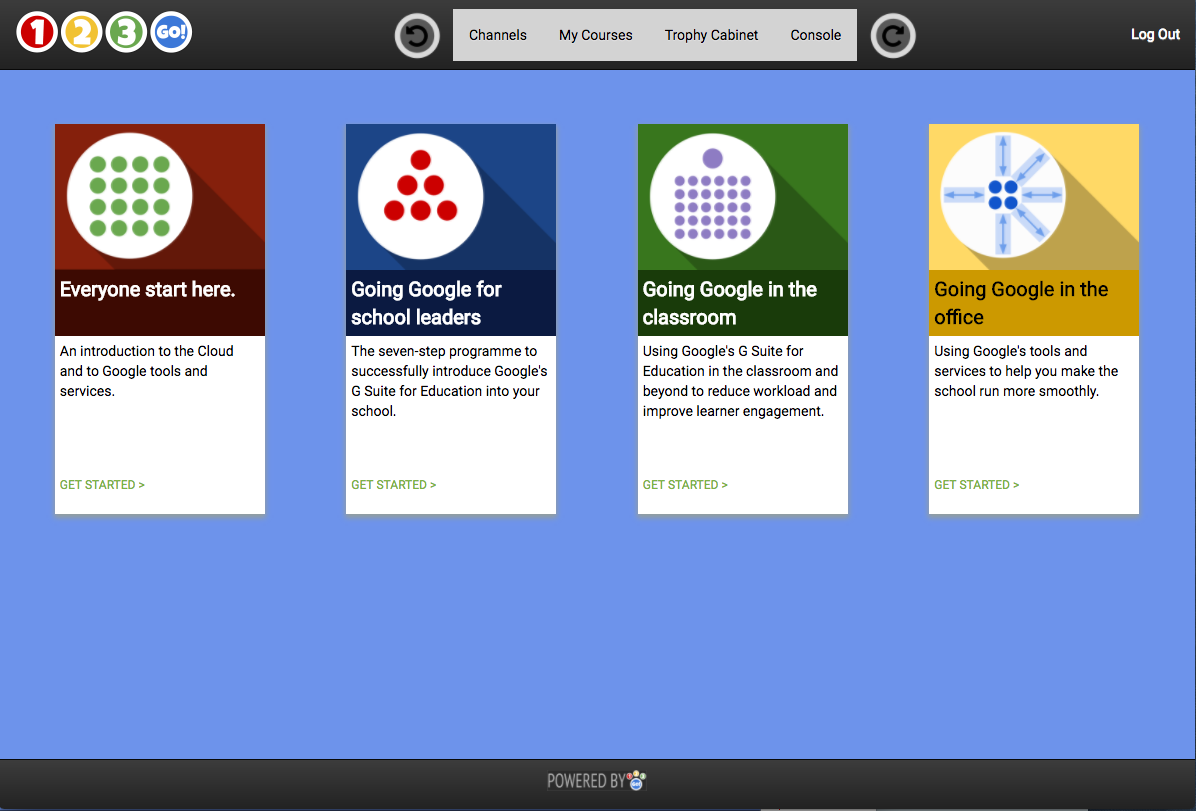Screen dimensions: 1196x811
Task: Click the 'reduce workload' classroom description text
Action: pyautogui.click(x=741, y=381)
